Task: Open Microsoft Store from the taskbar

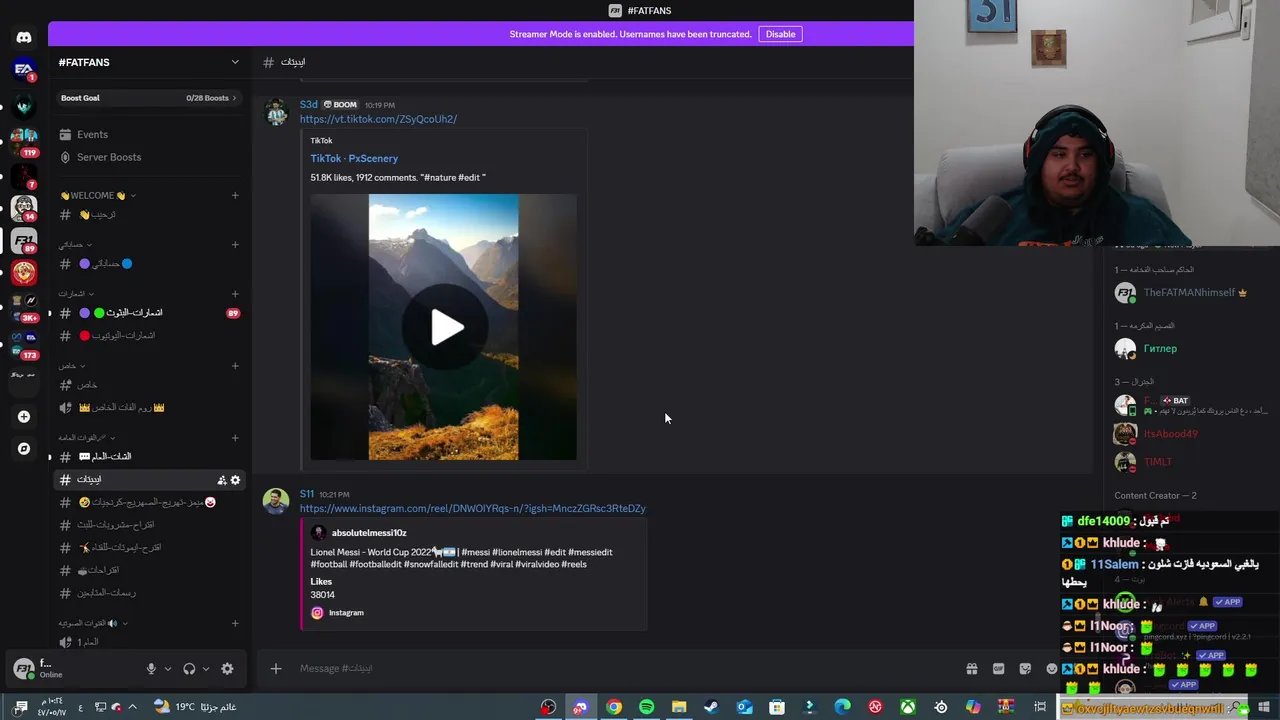Action: 777,707
